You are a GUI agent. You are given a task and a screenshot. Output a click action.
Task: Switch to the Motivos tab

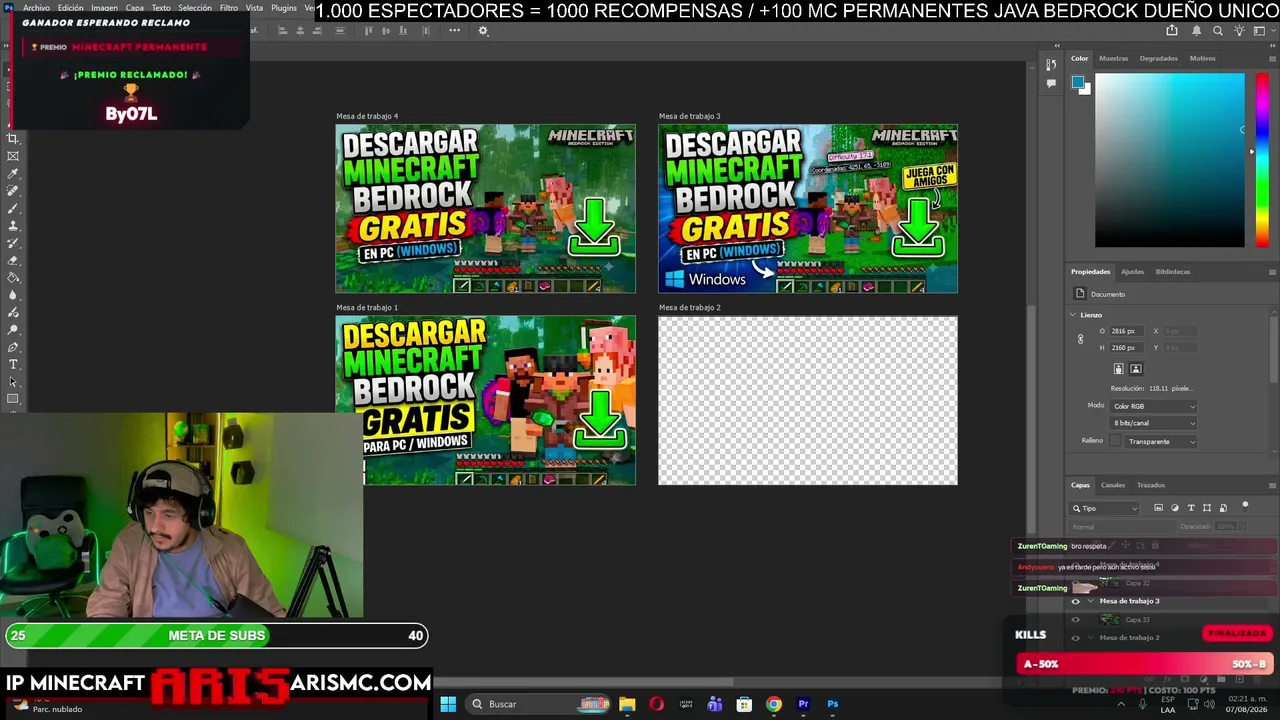1202,58
